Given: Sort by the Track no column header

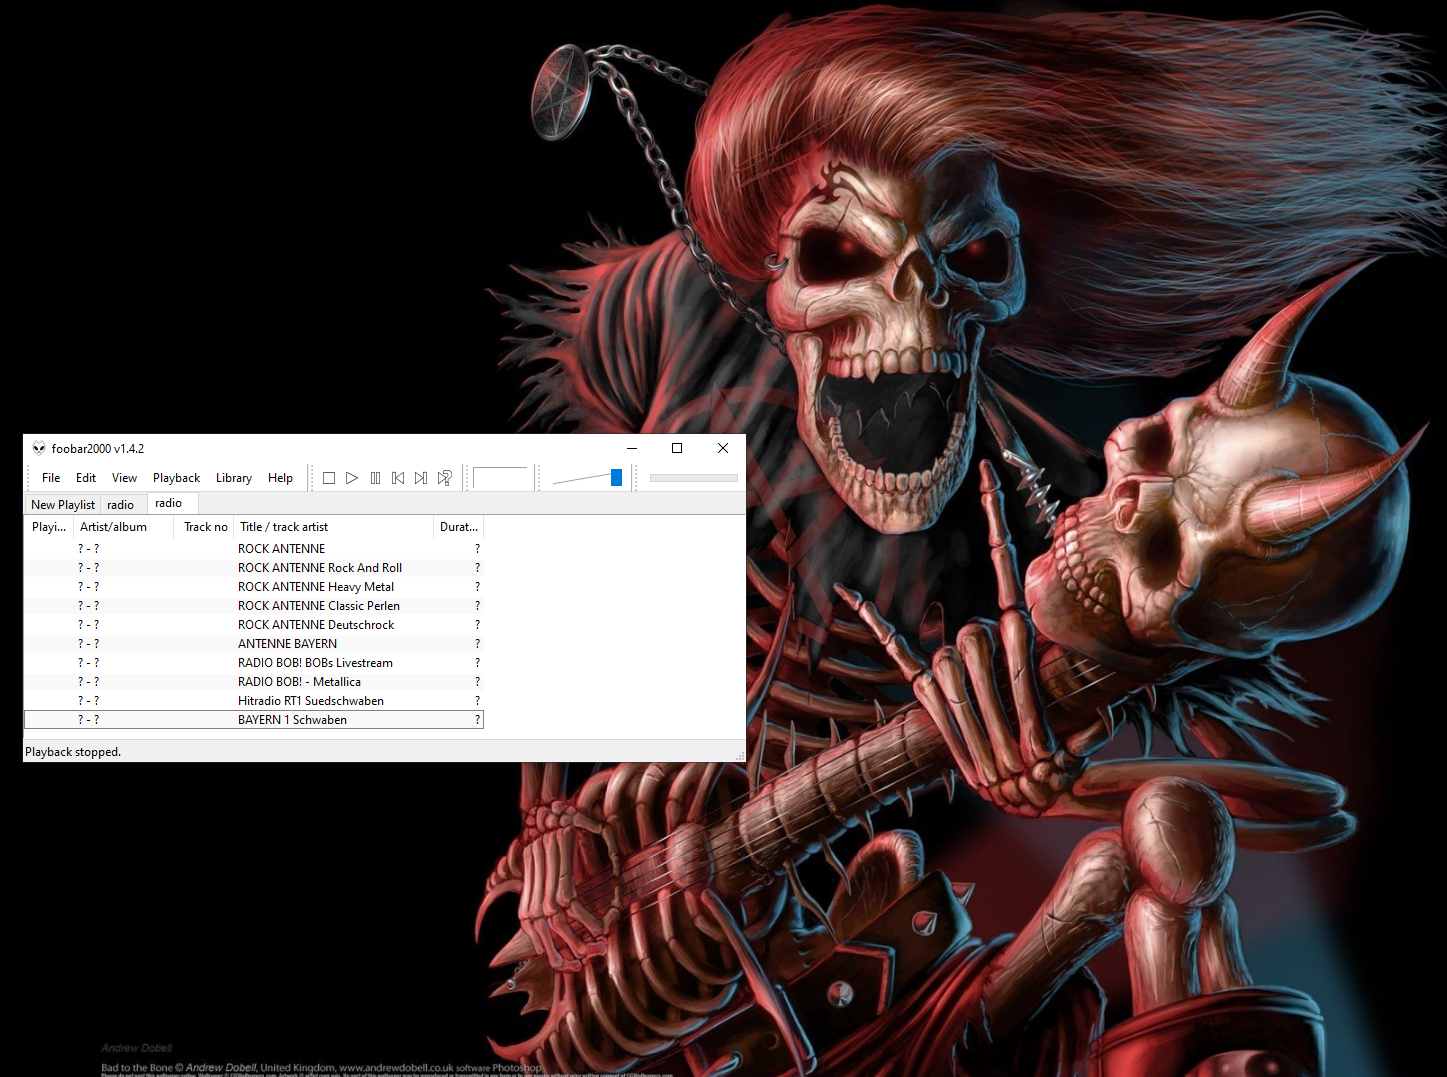Looking at the screenshot, I should click(204, 527).
